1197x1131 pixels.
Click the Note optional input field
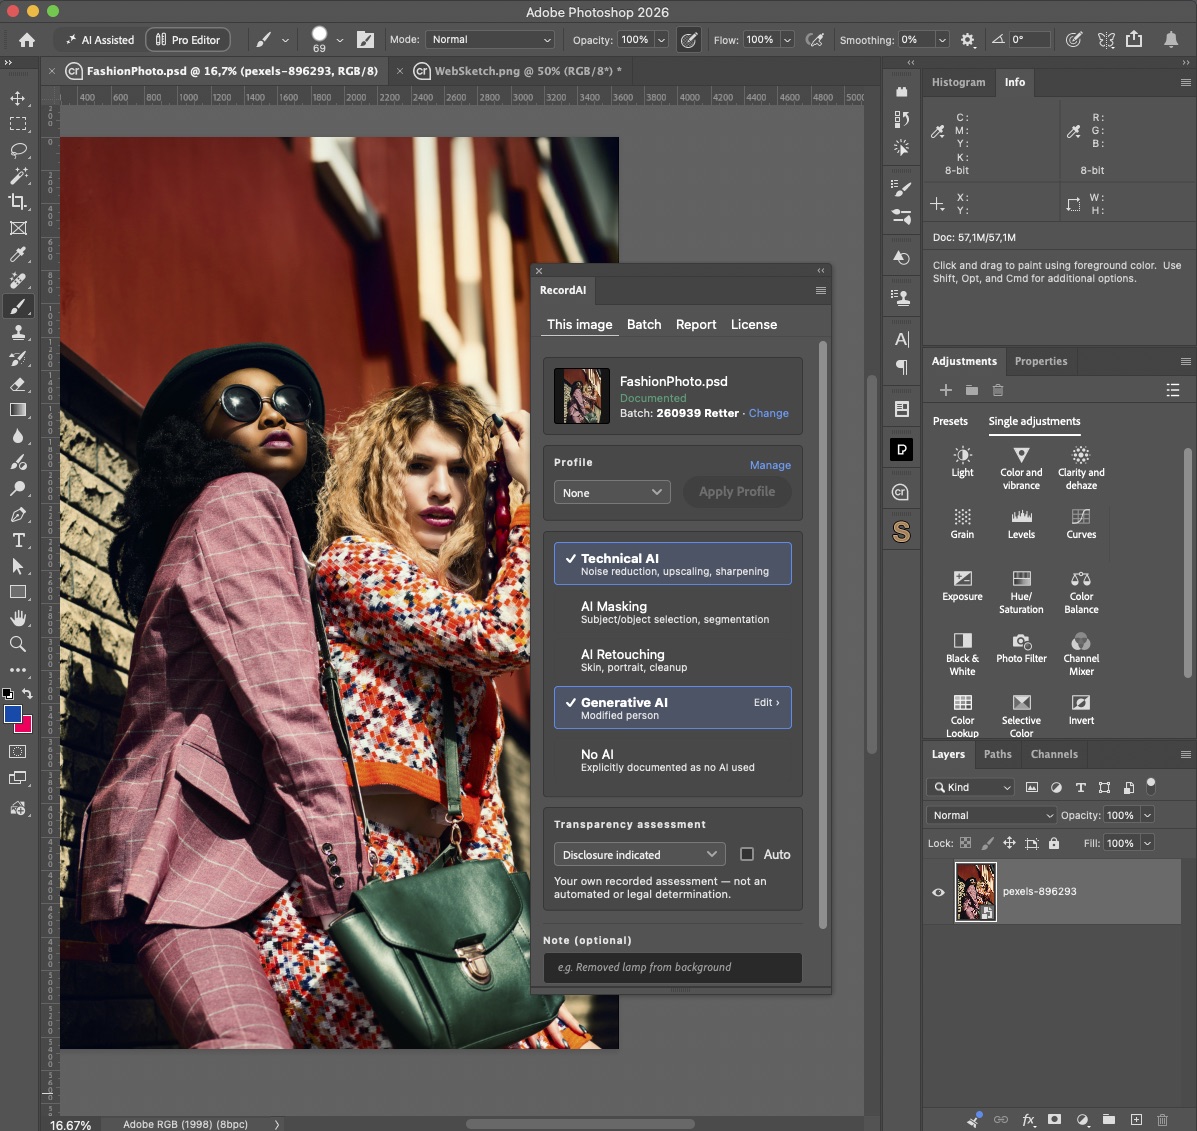click(x=673, y=967)
